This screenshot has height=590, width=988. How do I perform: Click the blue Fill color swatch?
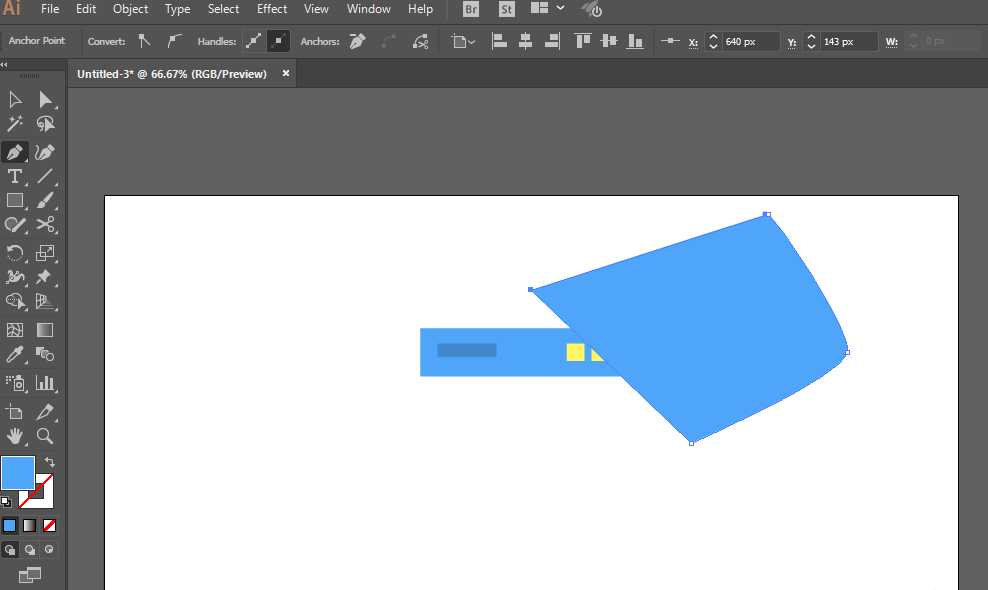pos(17,472)
